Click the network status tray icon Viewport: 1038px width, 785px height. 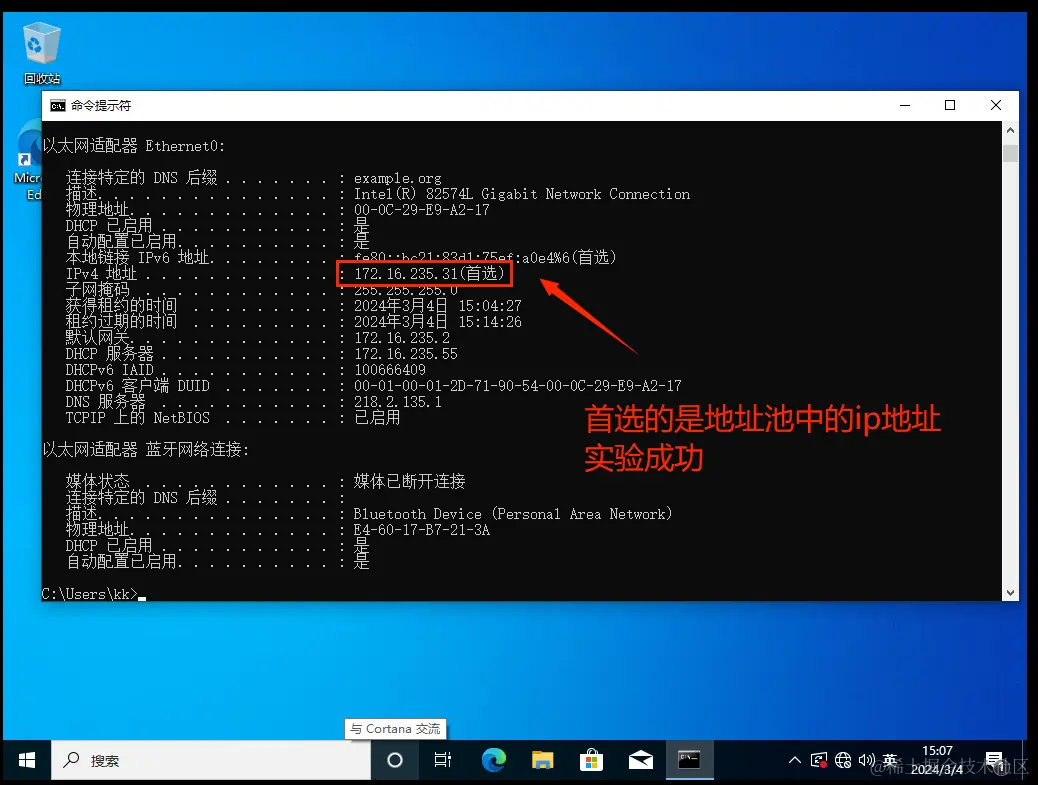coord(843,760)
